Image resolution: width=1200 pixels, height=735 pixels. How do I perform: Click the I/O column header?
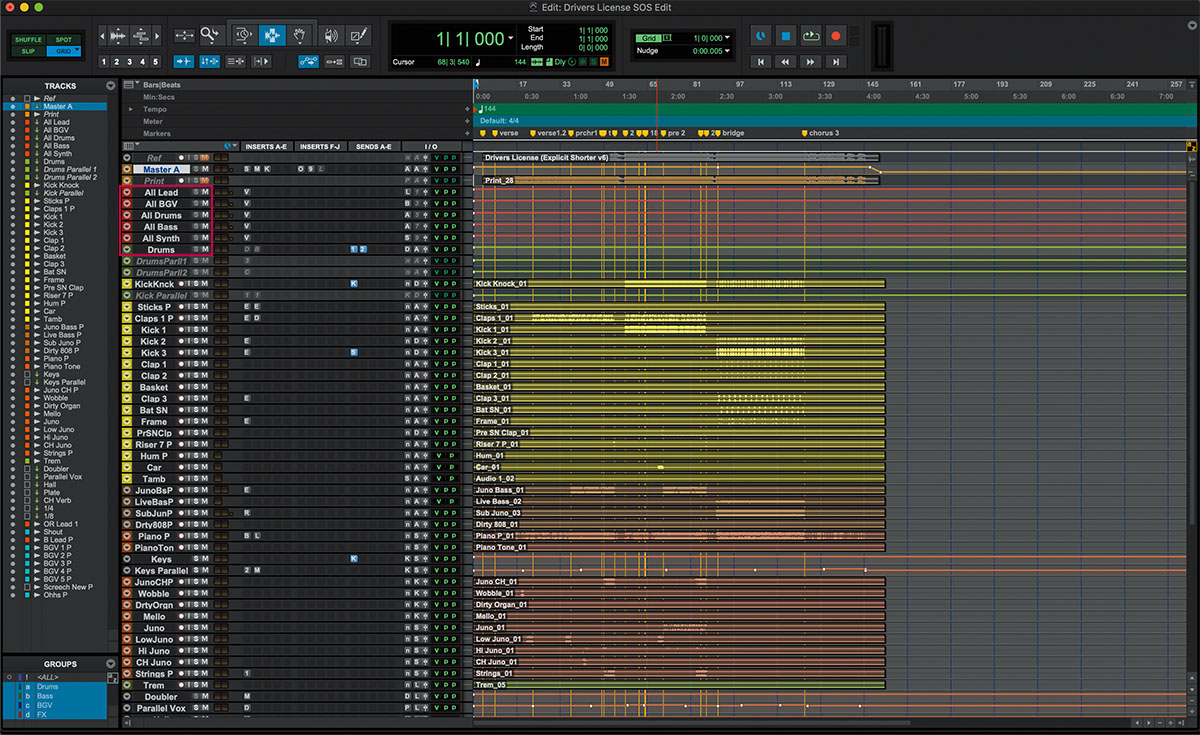pos(431,146)
